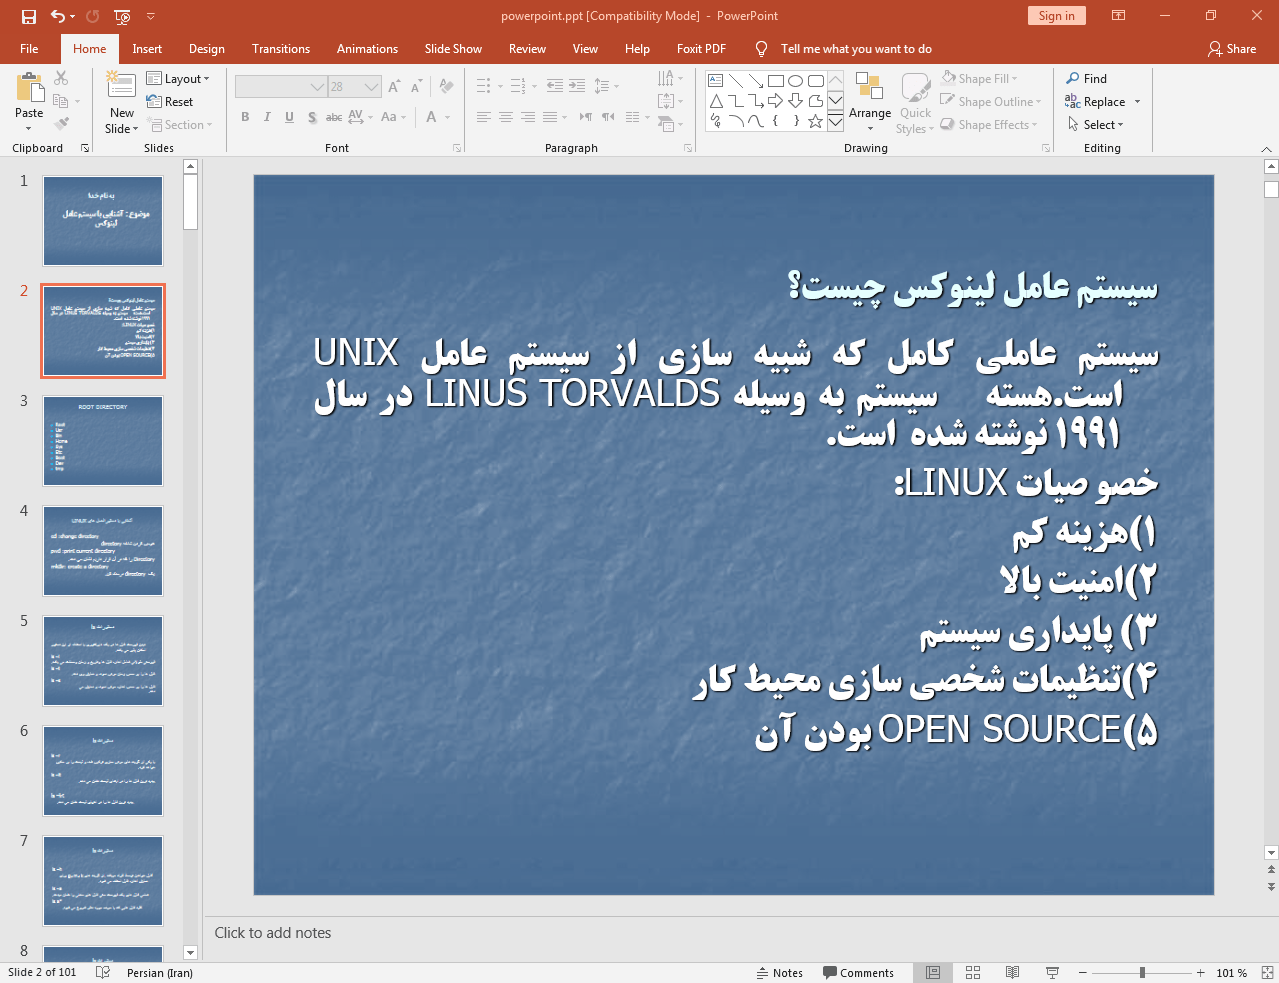Open the Animations tab
The image size is (1279, 983).
click(367, 49)
